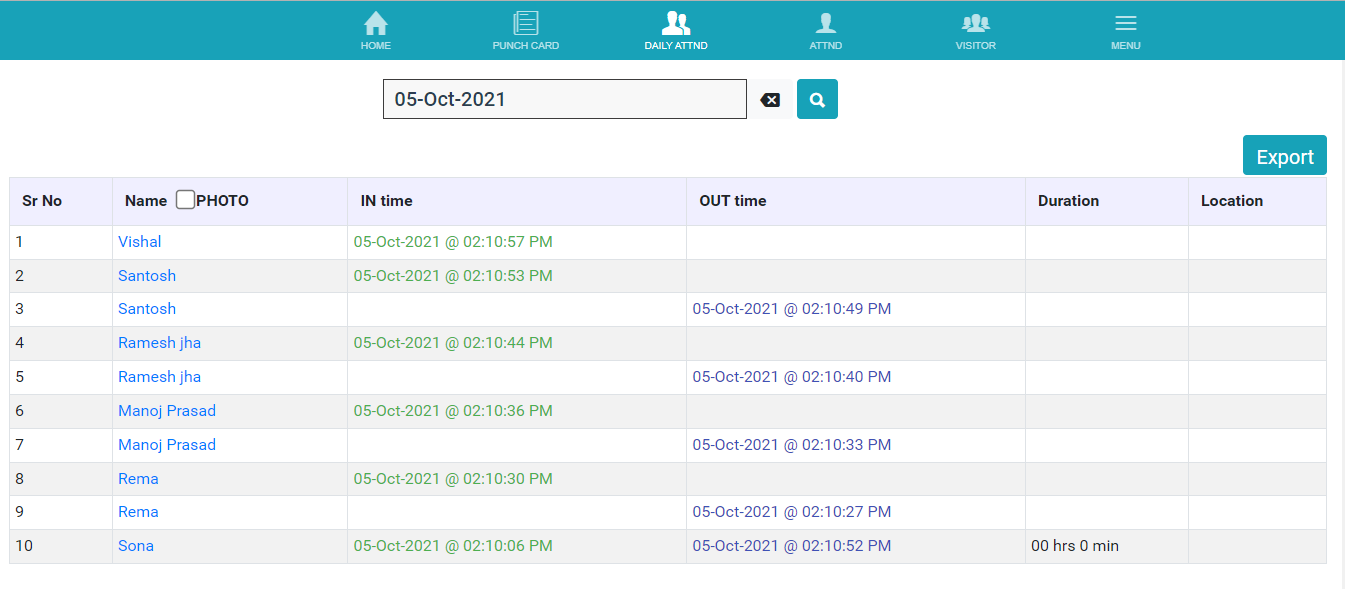Open the Punch Card icon
The width and height of the screenshot is (1345, 589).
(525, 24)
